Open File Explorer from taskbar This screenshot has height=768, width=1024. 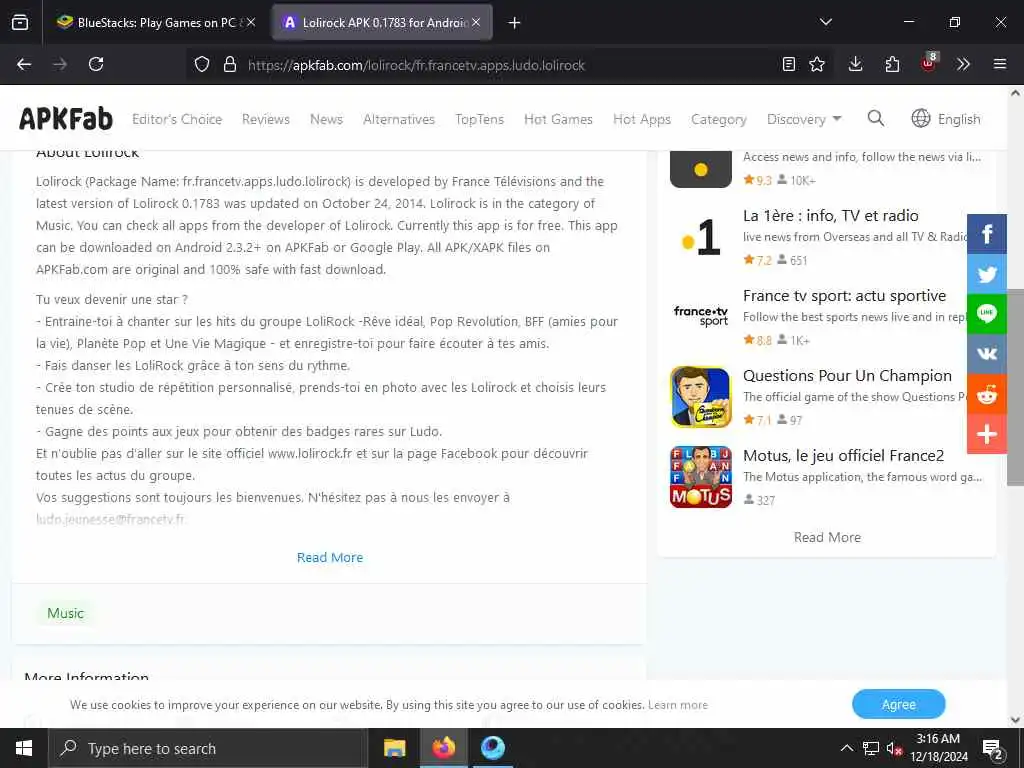point(394,748)
